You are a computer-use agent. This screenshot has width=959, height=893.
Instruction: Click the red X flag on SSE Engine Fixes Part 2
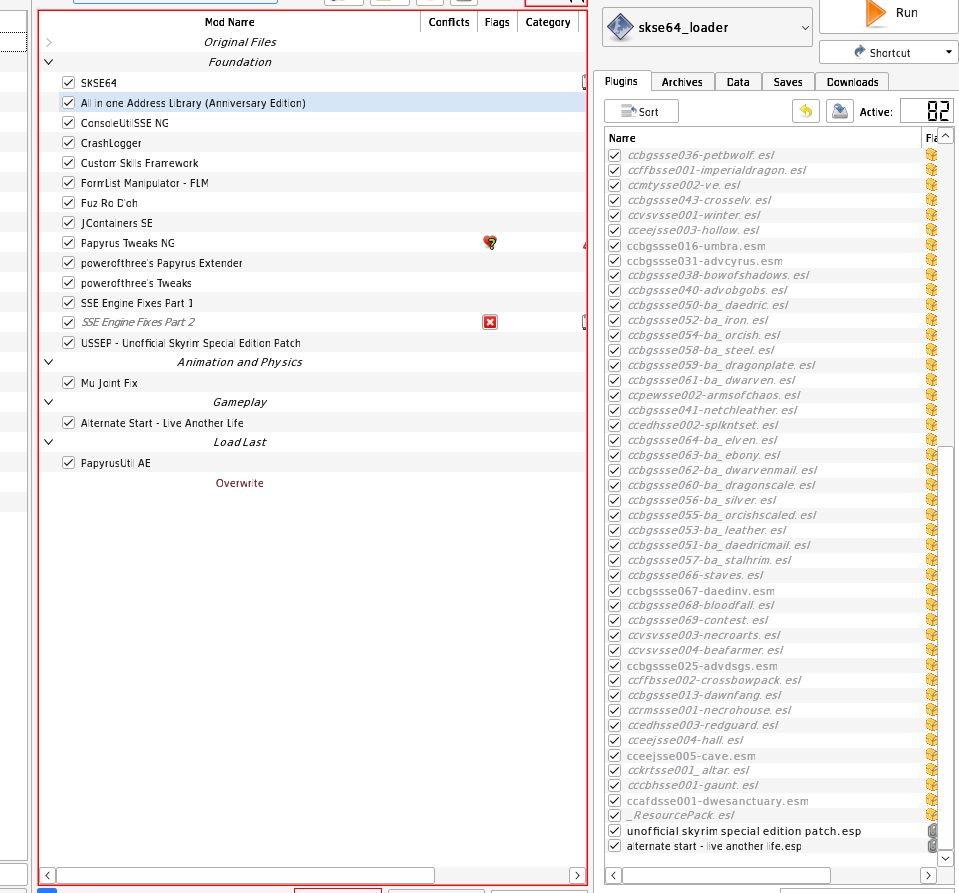pyautogui.click(x=490, y=322)
